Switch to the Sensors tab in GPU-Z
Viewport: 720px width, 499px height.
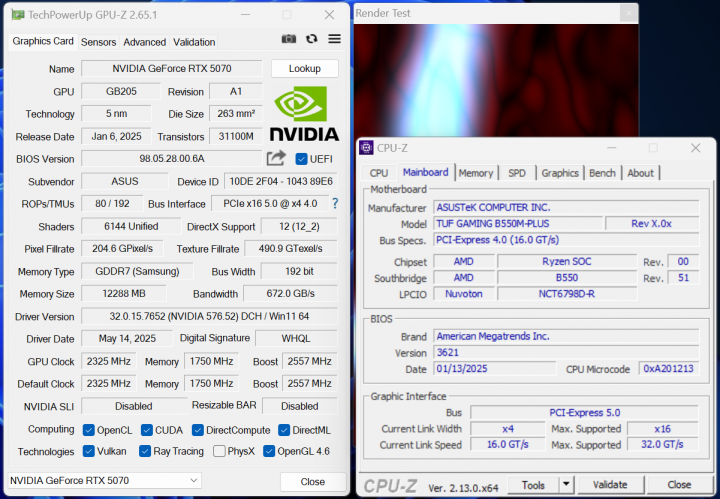[98, 42]
